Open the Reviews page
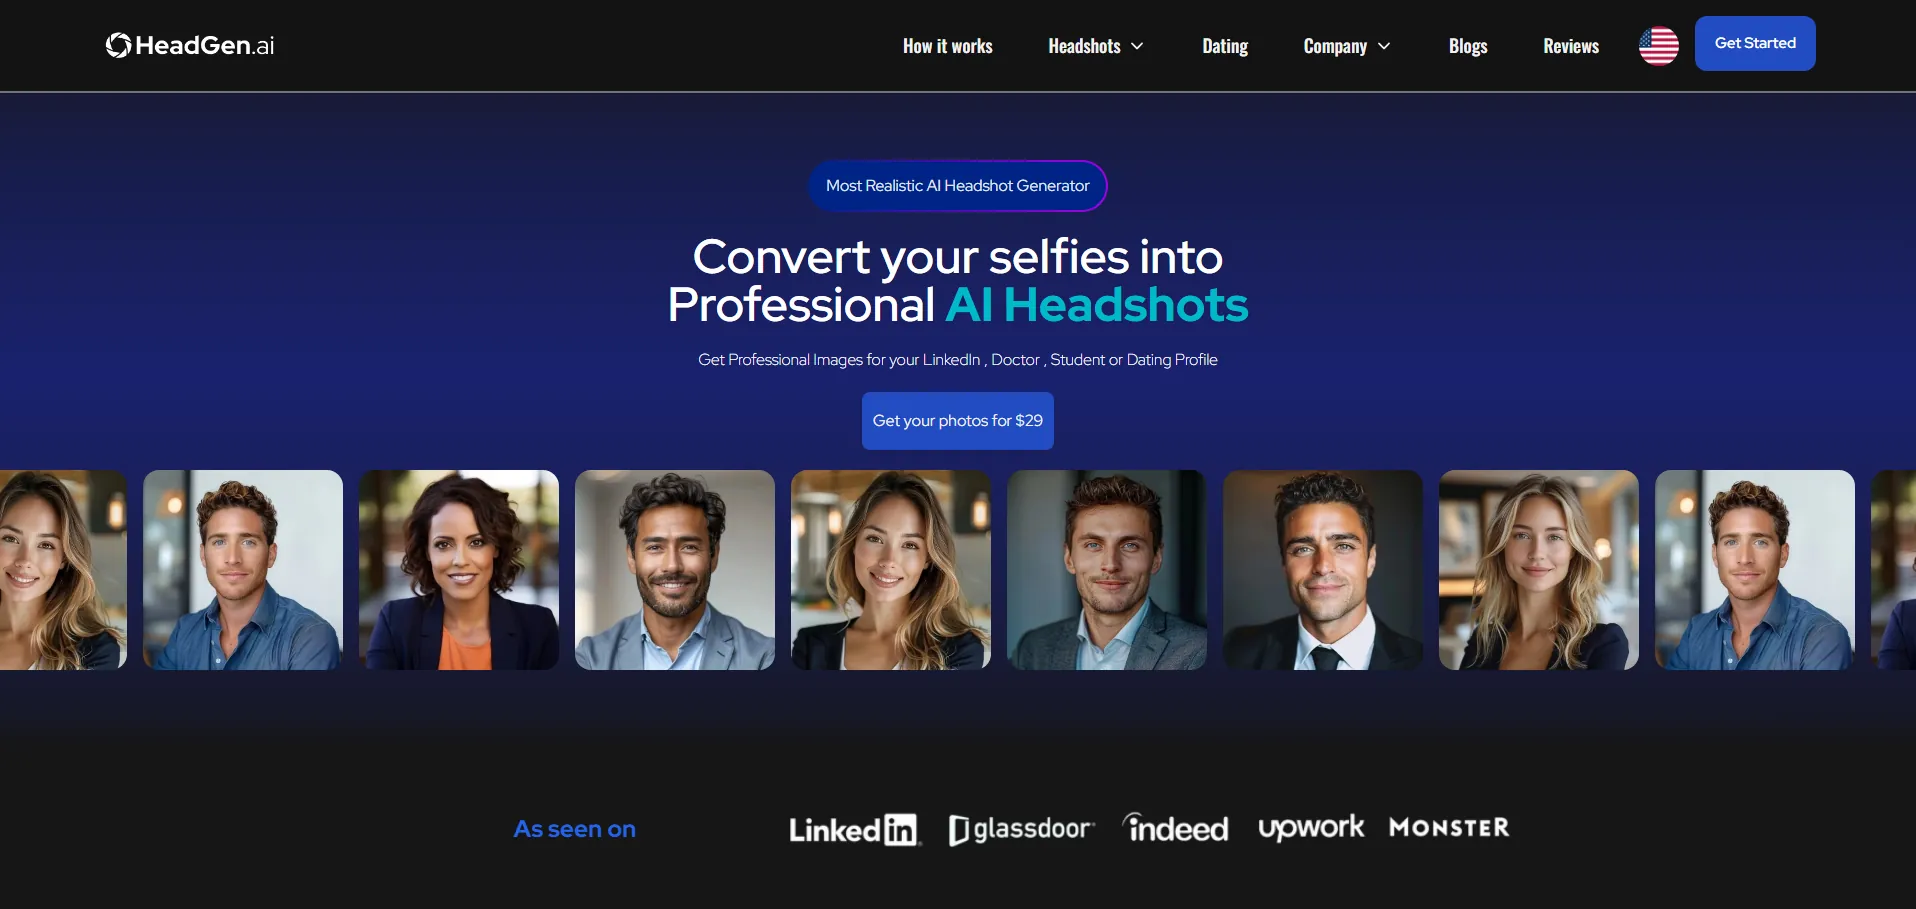The image size is (1916, 909). coord(1570,46)
